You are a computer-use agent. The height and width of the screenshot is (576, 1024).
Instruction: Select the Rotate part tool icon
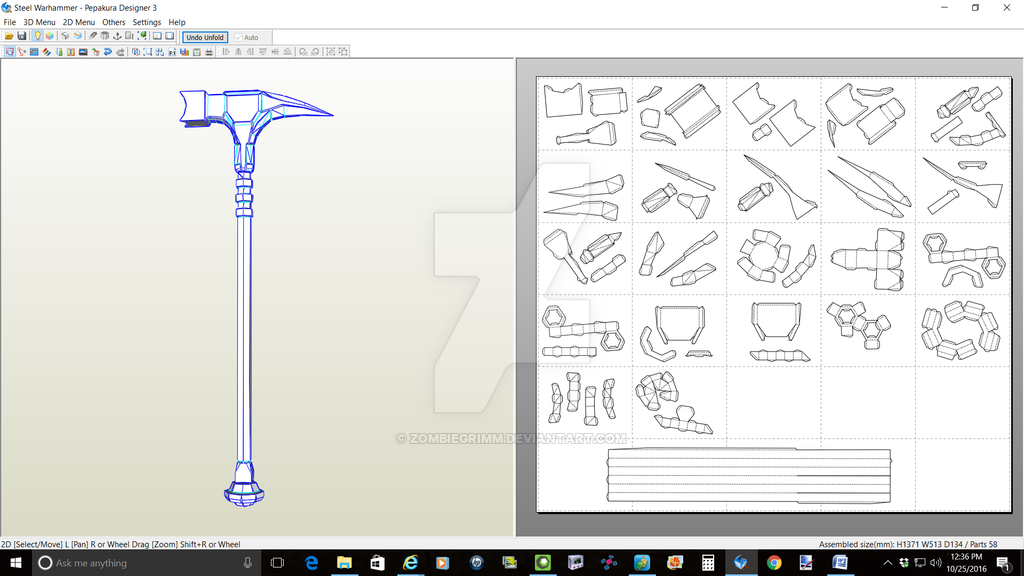[x=22, y=52]
